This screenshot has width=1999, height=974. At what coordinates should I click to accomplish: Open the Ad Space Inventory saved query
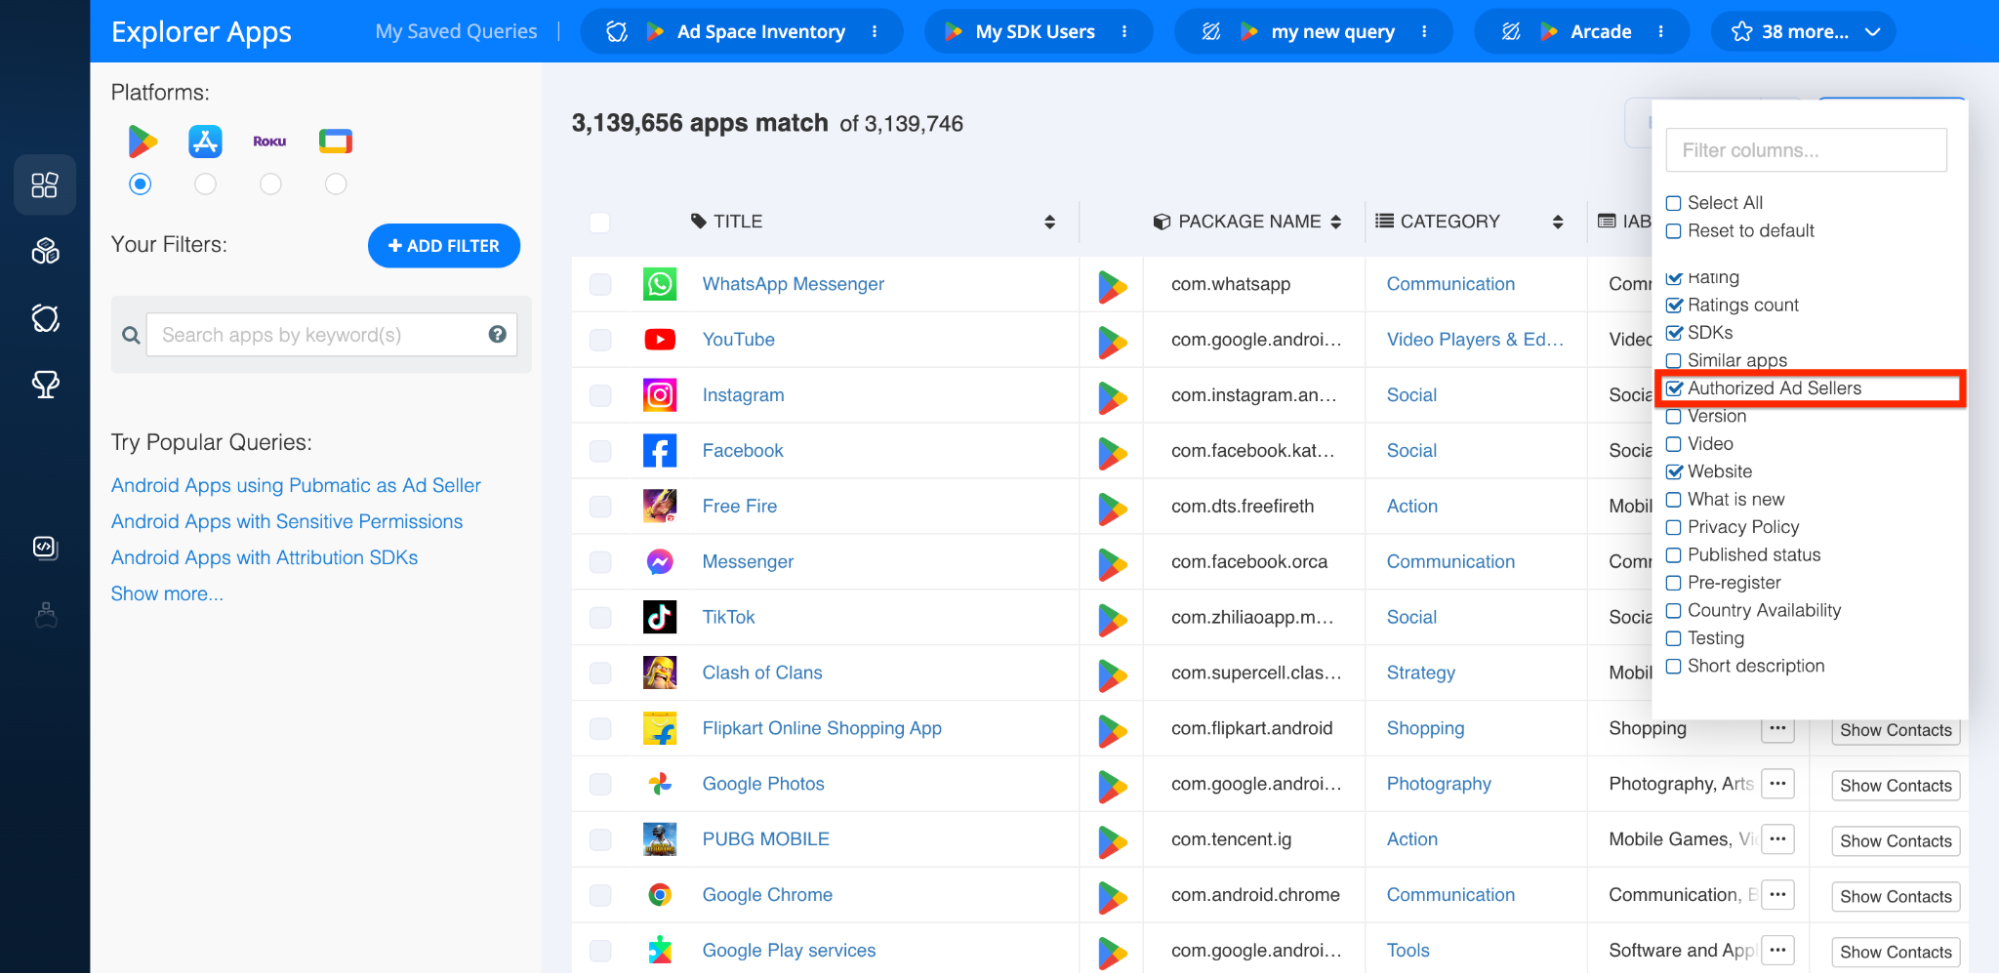(761, 32)
